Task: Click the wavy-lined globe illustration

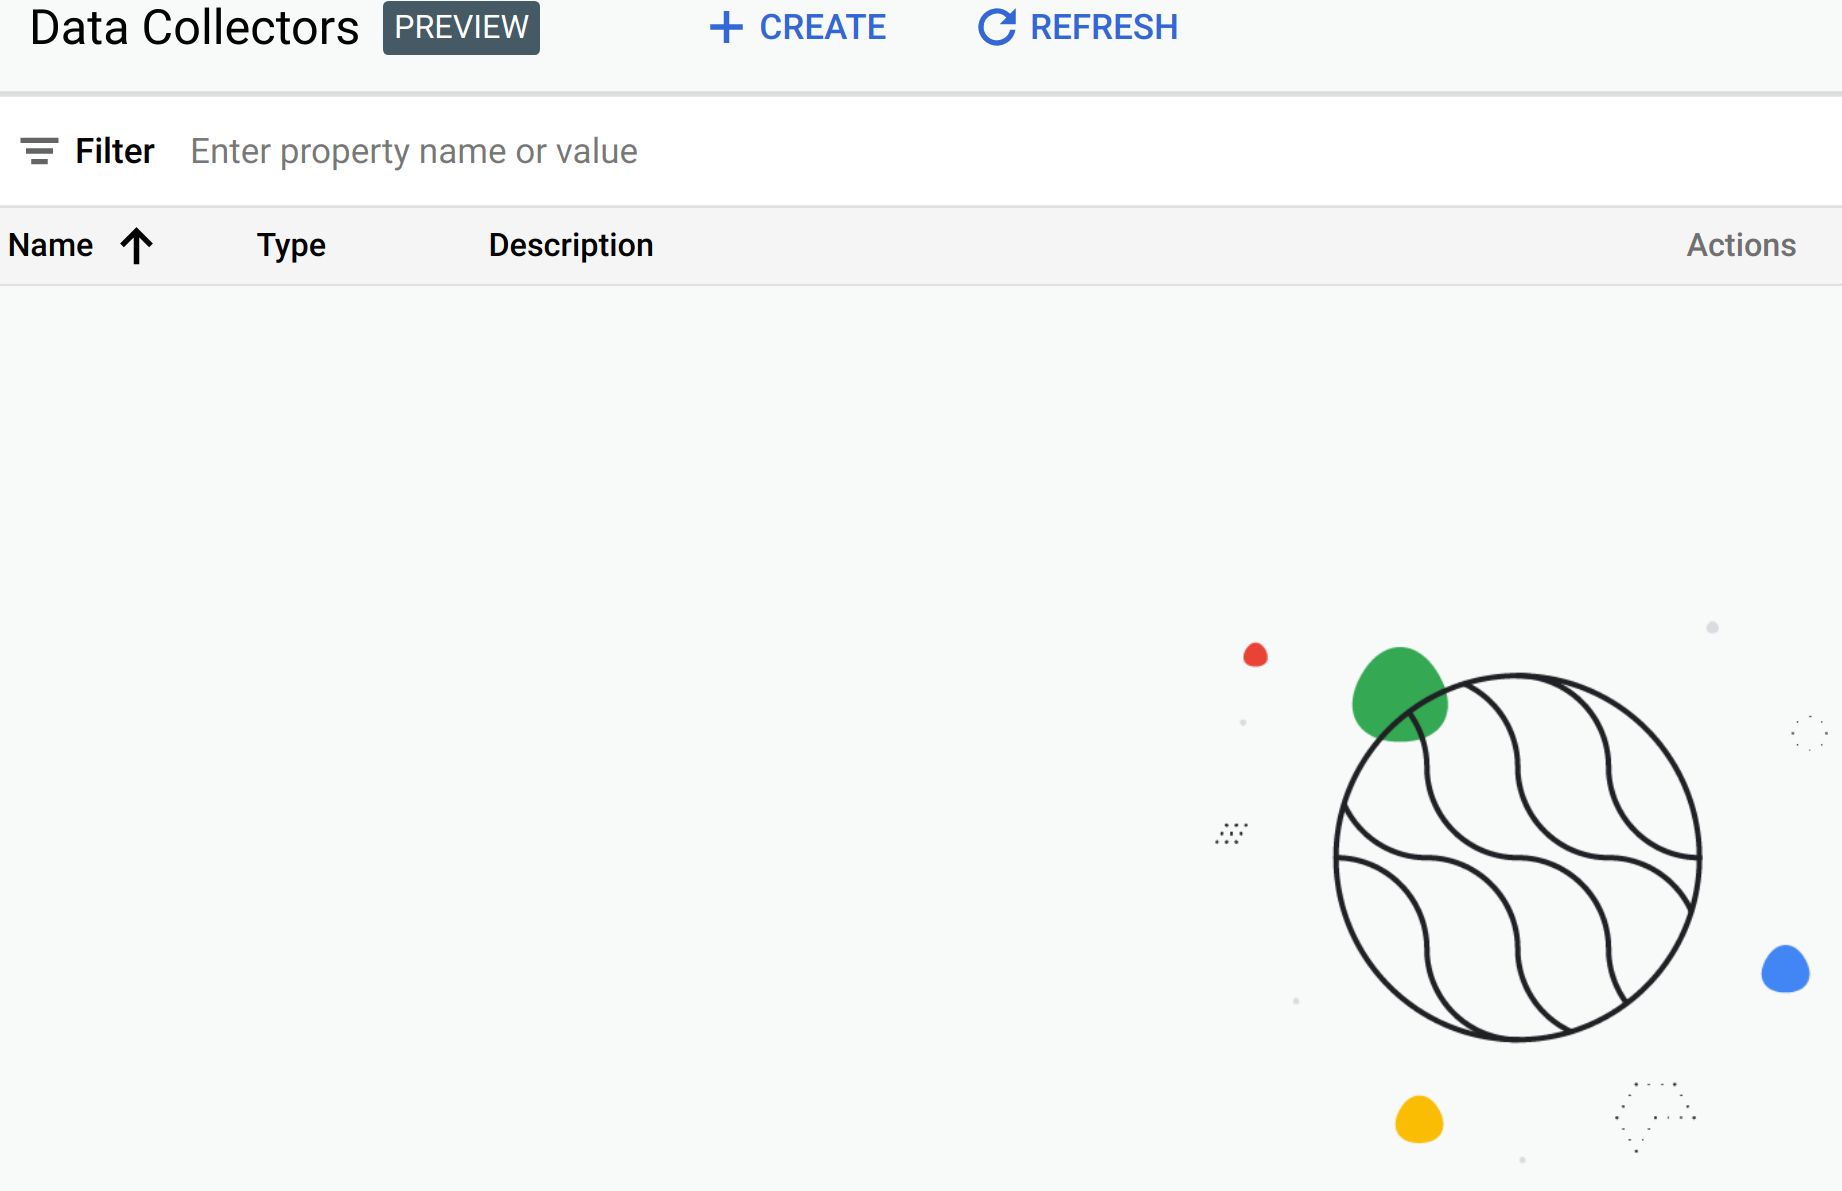Action: coord(1518,858)
